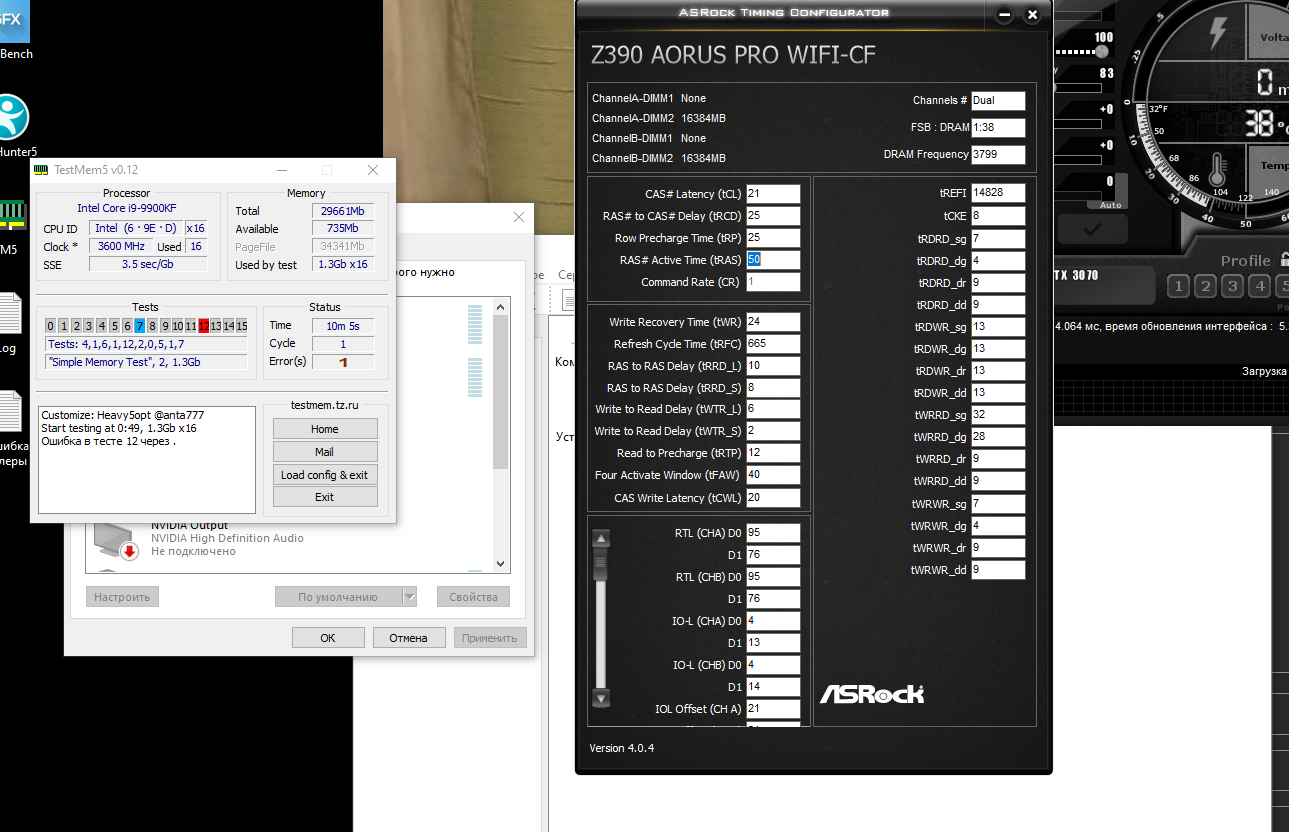Click the tRDRD_sg value field
This screenshot has height=832, width=1289.
[998, 239]
